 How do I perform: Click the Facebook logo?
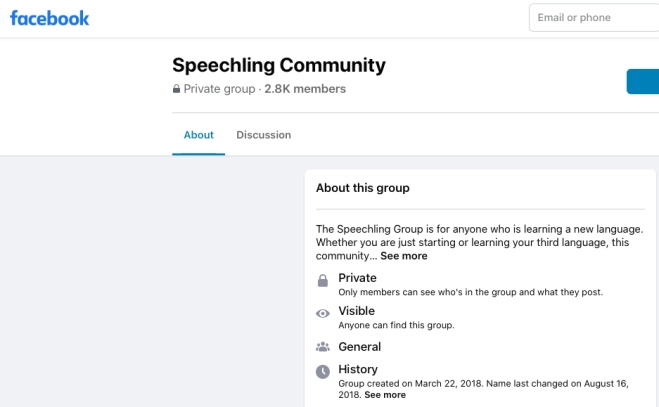point(49,18)
